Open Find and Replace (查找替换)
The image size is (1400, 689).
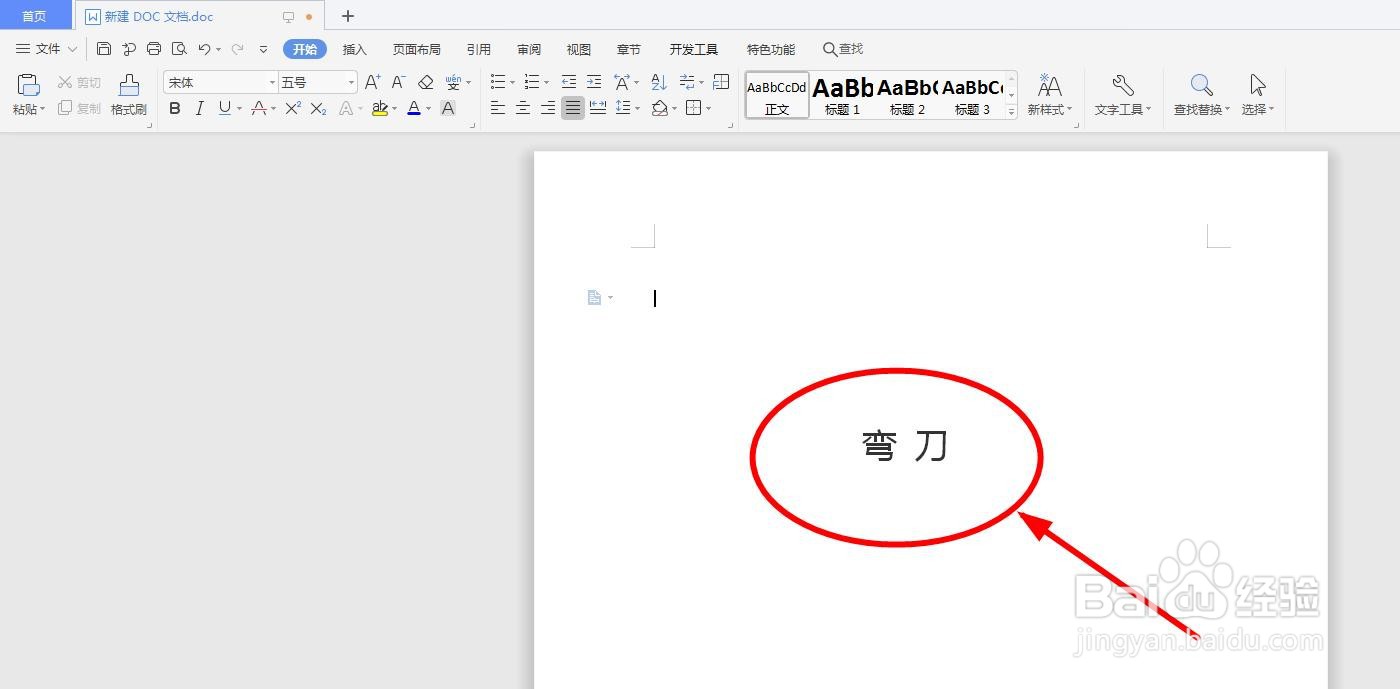point(1200,95)
